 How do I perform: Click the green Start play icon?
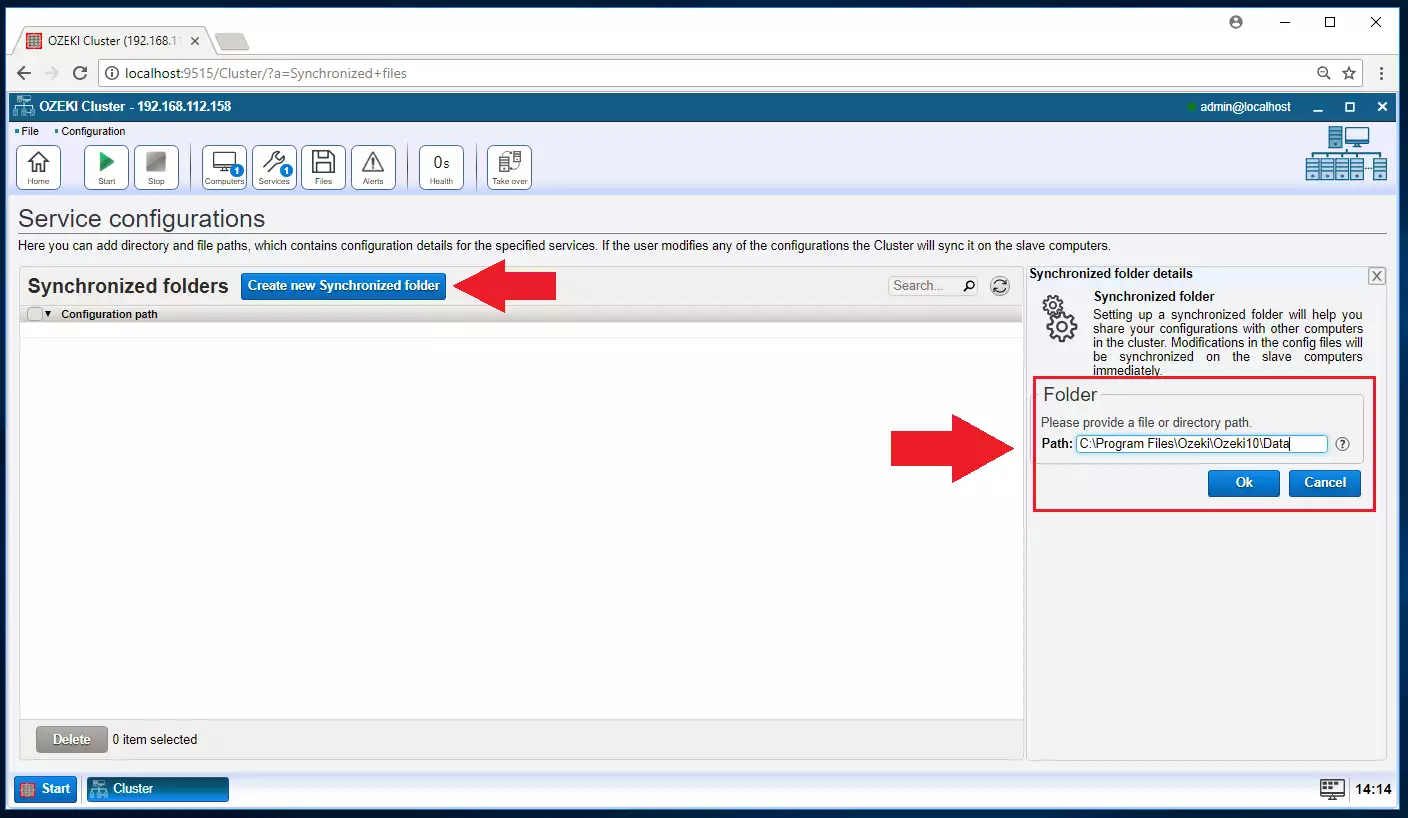[x=106, y=167]
